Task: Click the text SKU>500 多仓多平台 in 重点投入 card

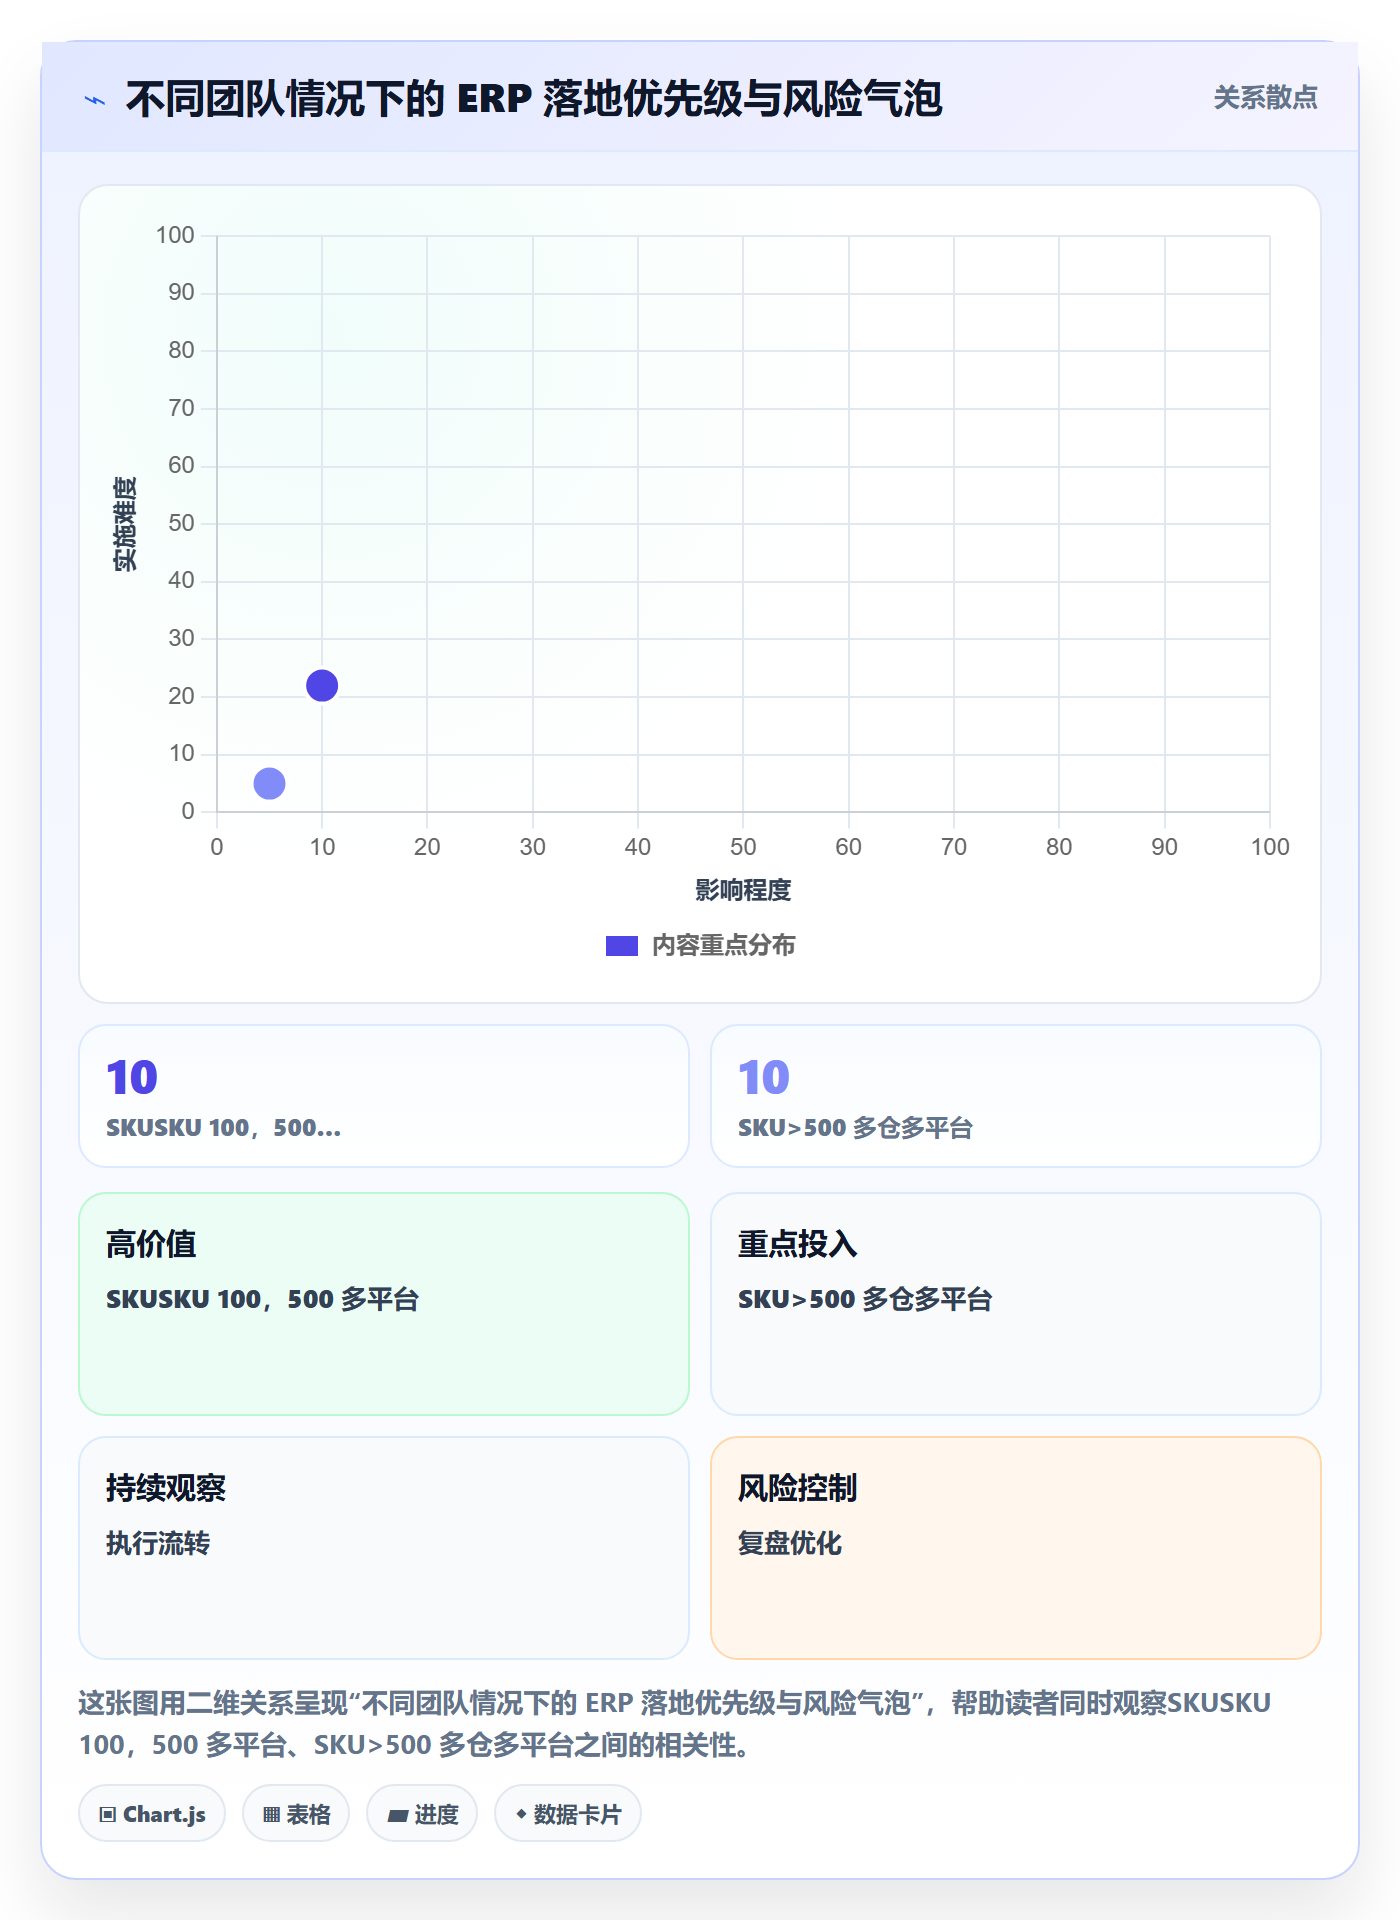Action: pyautogui.click(x=865, y=1299)
